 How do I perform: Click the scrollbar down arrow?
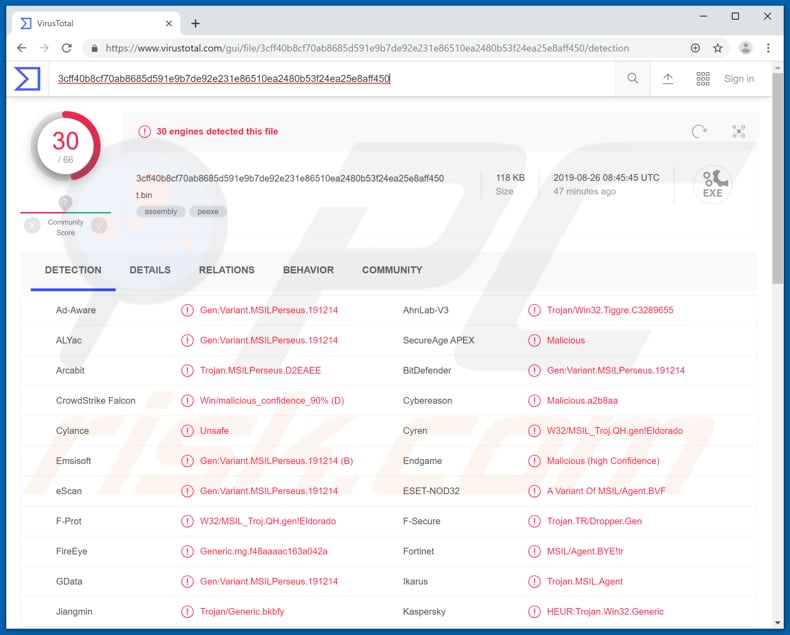point(778,623)
